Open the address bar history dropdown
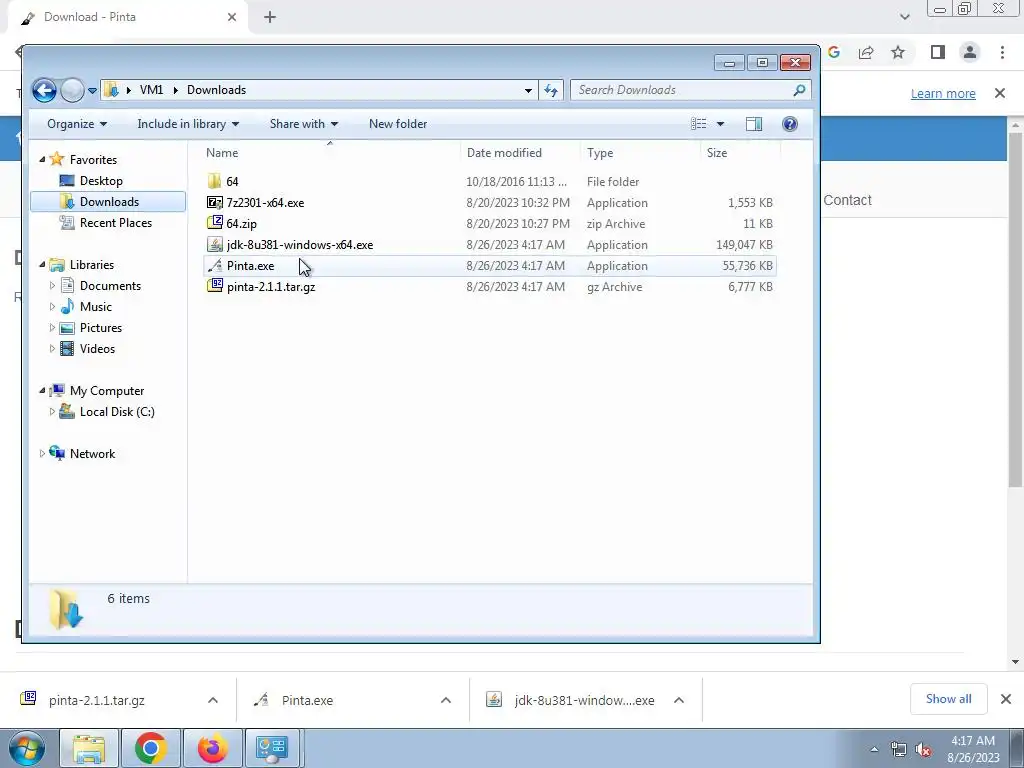The width and height of the screenshot is (1024, 768). tap(528, 90)
